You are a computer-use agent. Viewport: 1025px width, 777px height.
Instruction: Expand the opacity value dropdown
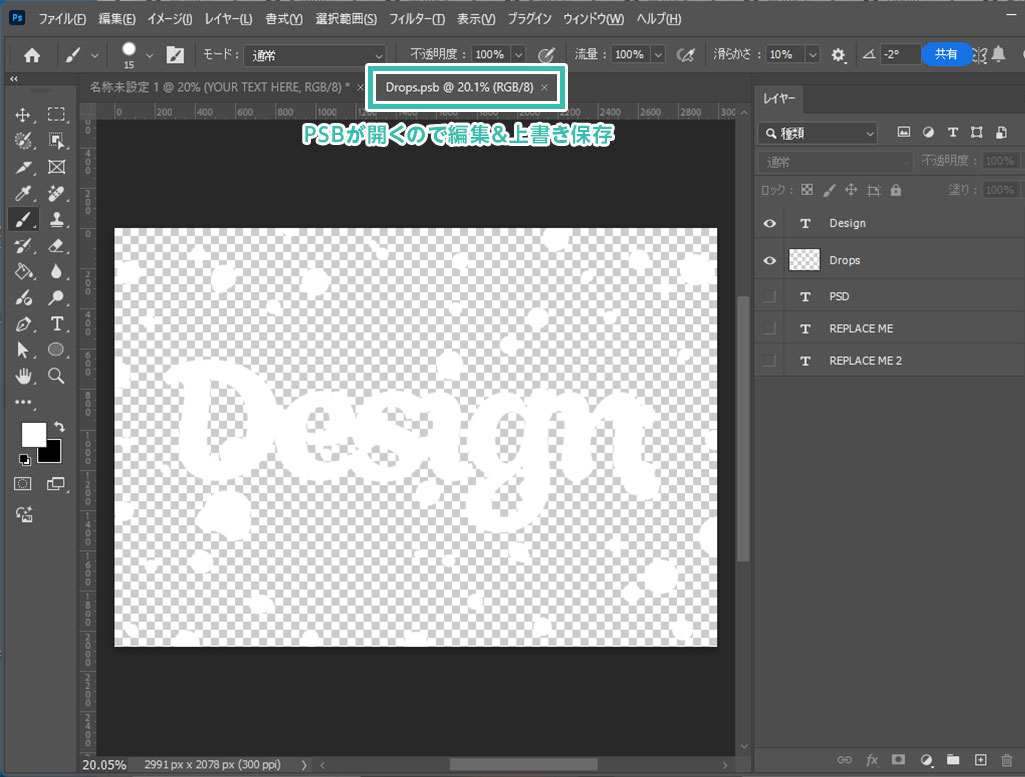click(519, 55)
